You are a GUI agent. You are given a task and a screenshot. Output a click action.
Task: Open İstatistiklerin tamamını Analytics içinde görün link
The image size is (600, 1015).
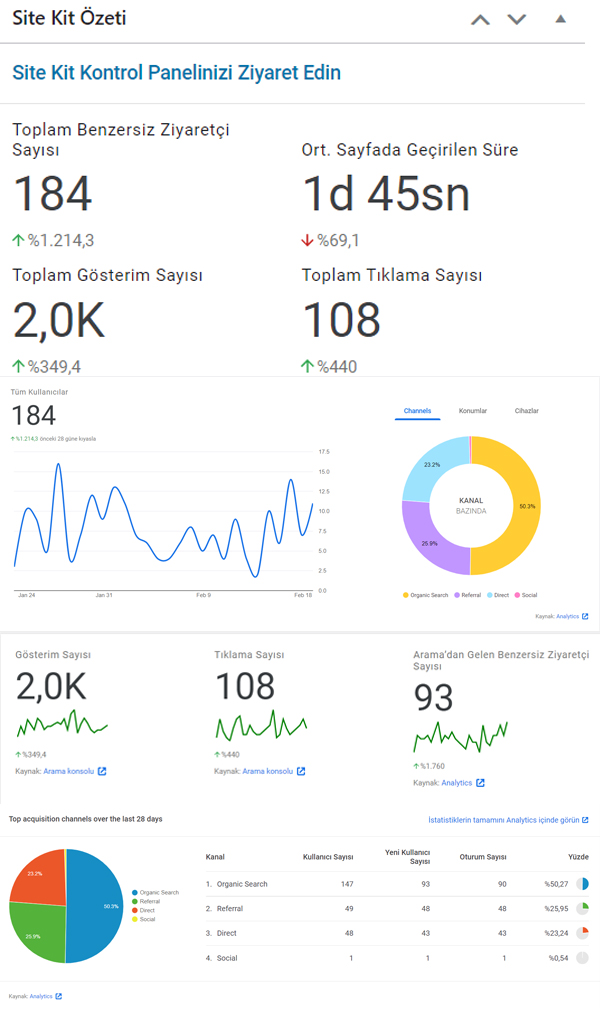click(x=504, y=820)
